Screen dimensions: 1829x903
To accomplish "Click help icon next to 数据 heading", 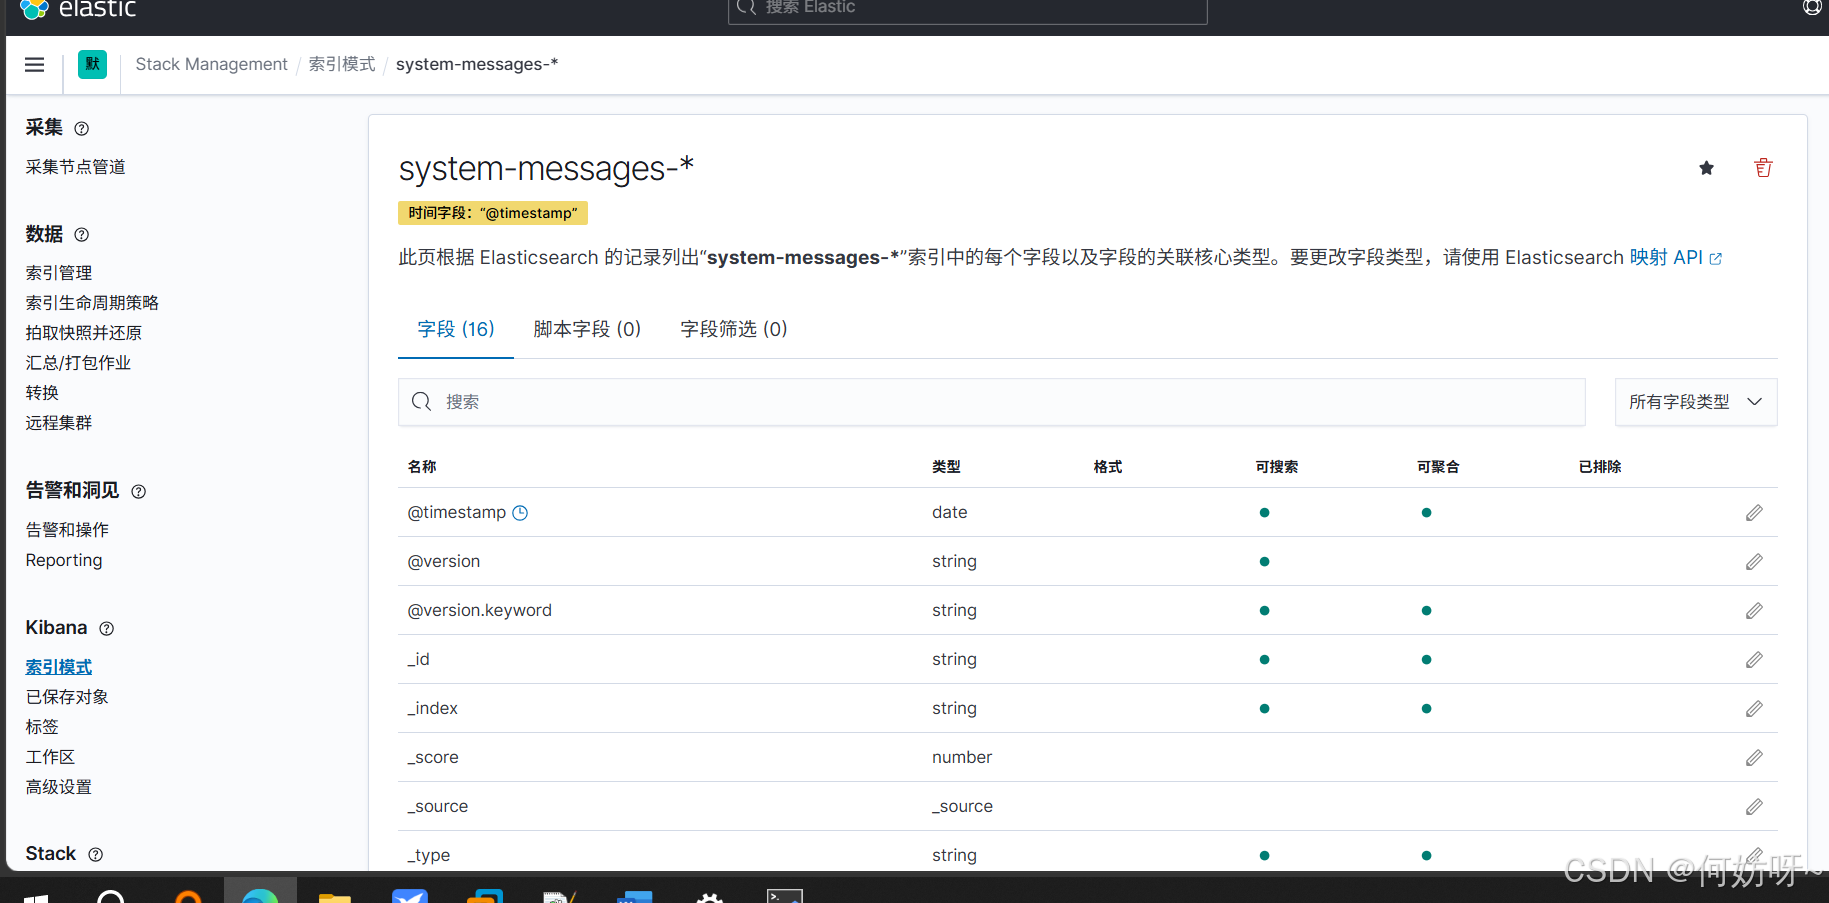I will click(82, 235).
